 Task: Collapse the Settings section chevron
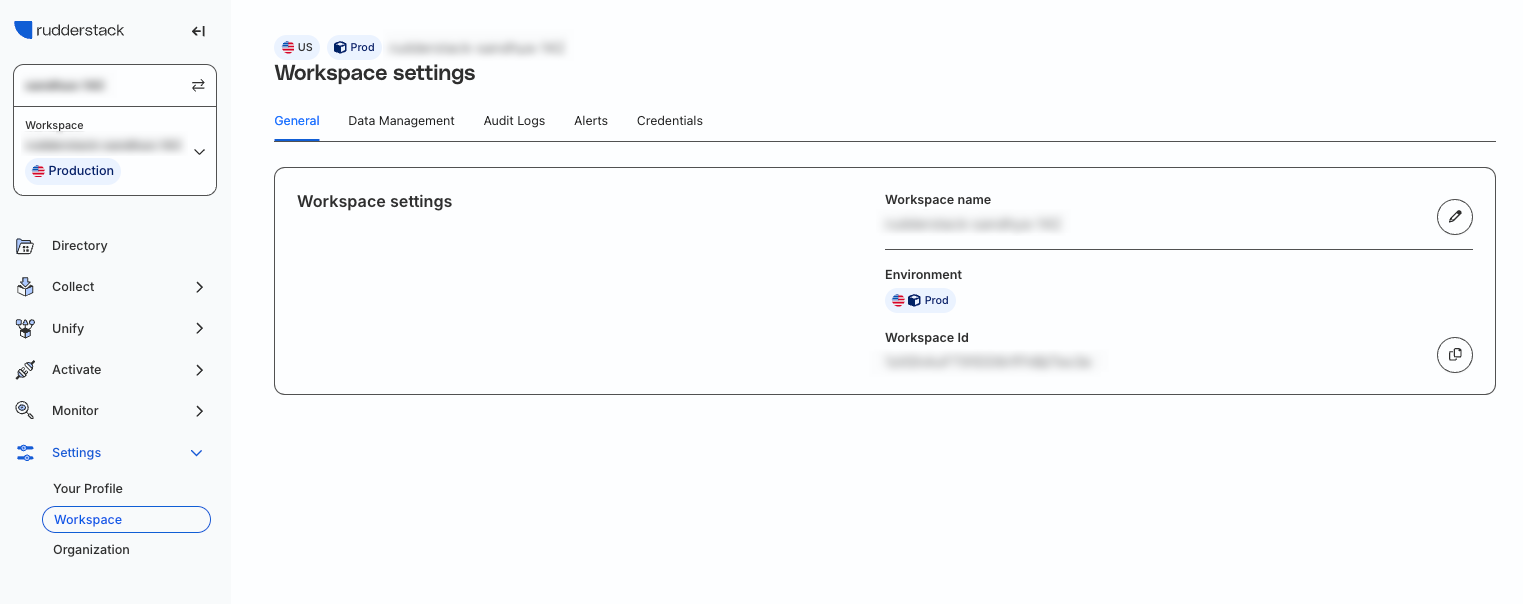(197, 453)
